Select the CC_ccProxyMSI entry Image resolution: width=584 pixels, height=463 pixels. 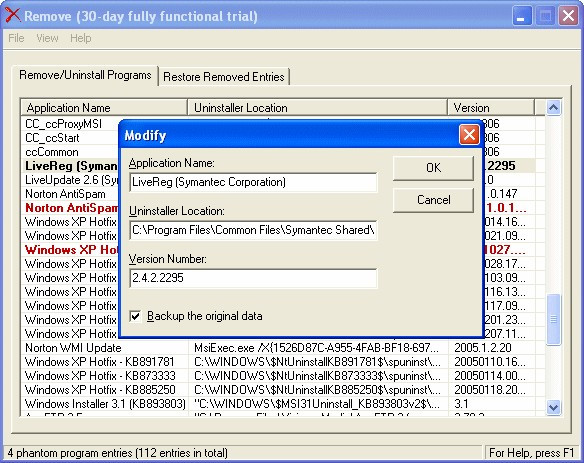(63, 124)
